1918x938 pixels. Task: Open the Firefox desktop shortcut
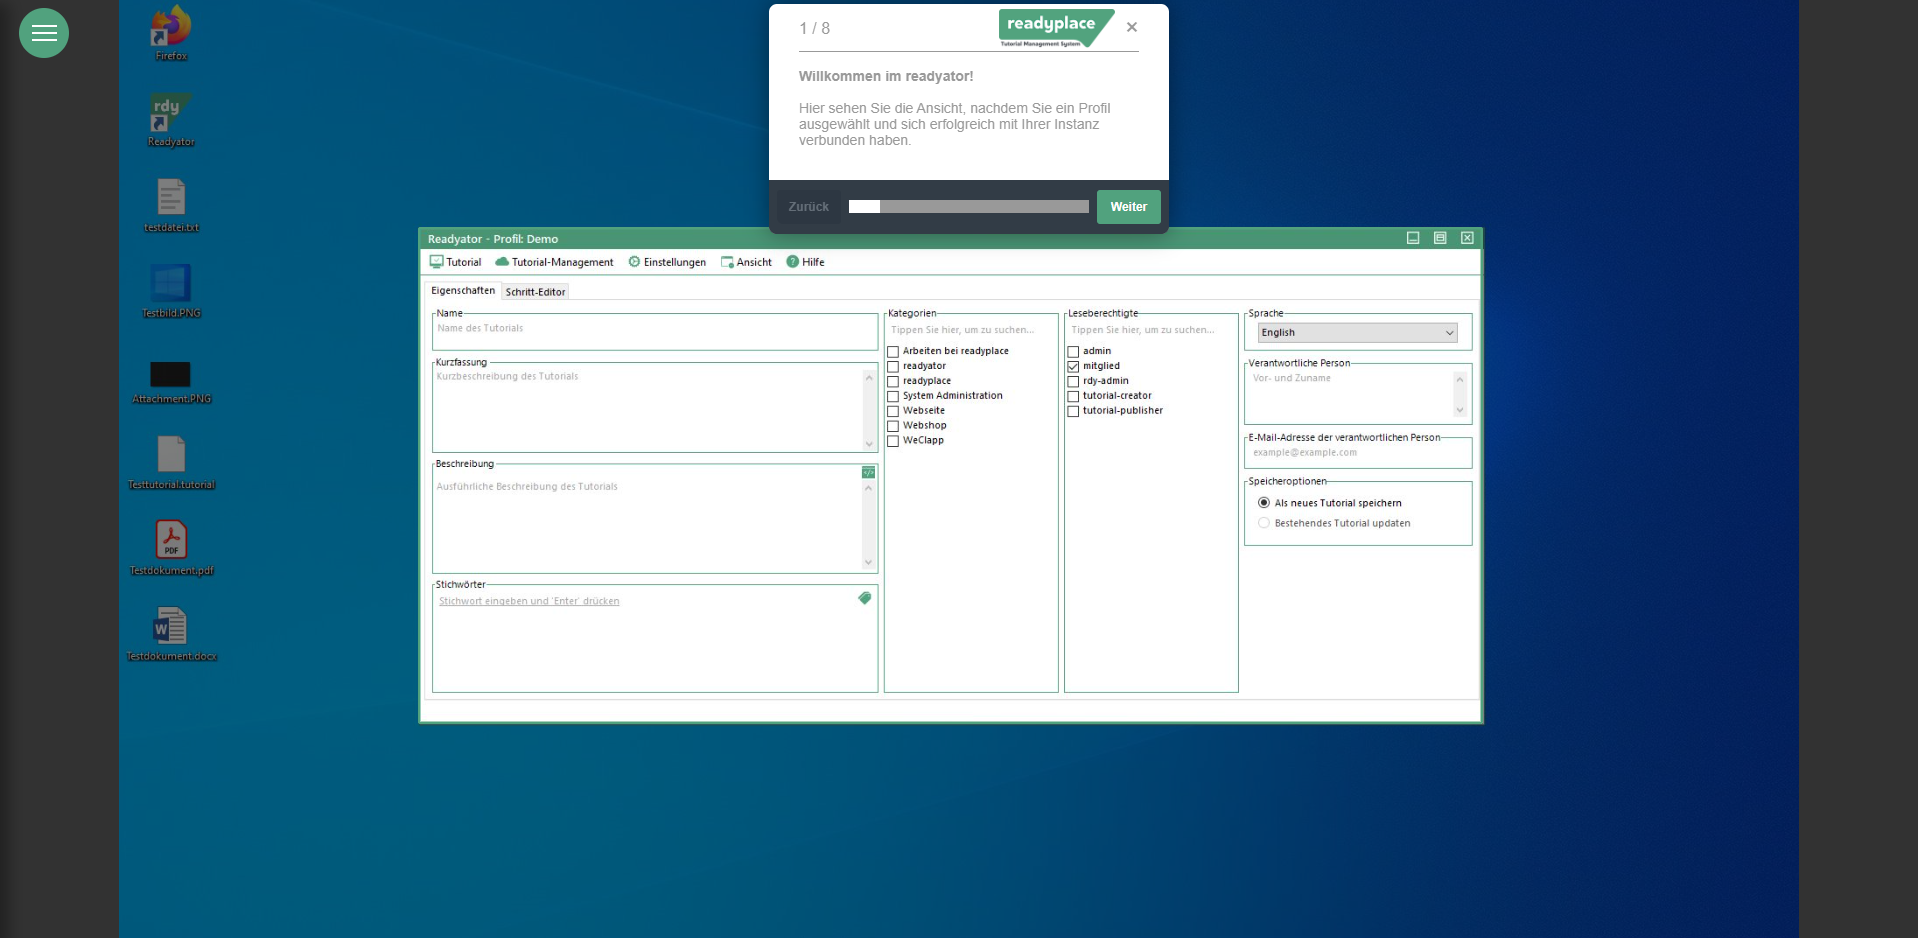pos(171,28)
